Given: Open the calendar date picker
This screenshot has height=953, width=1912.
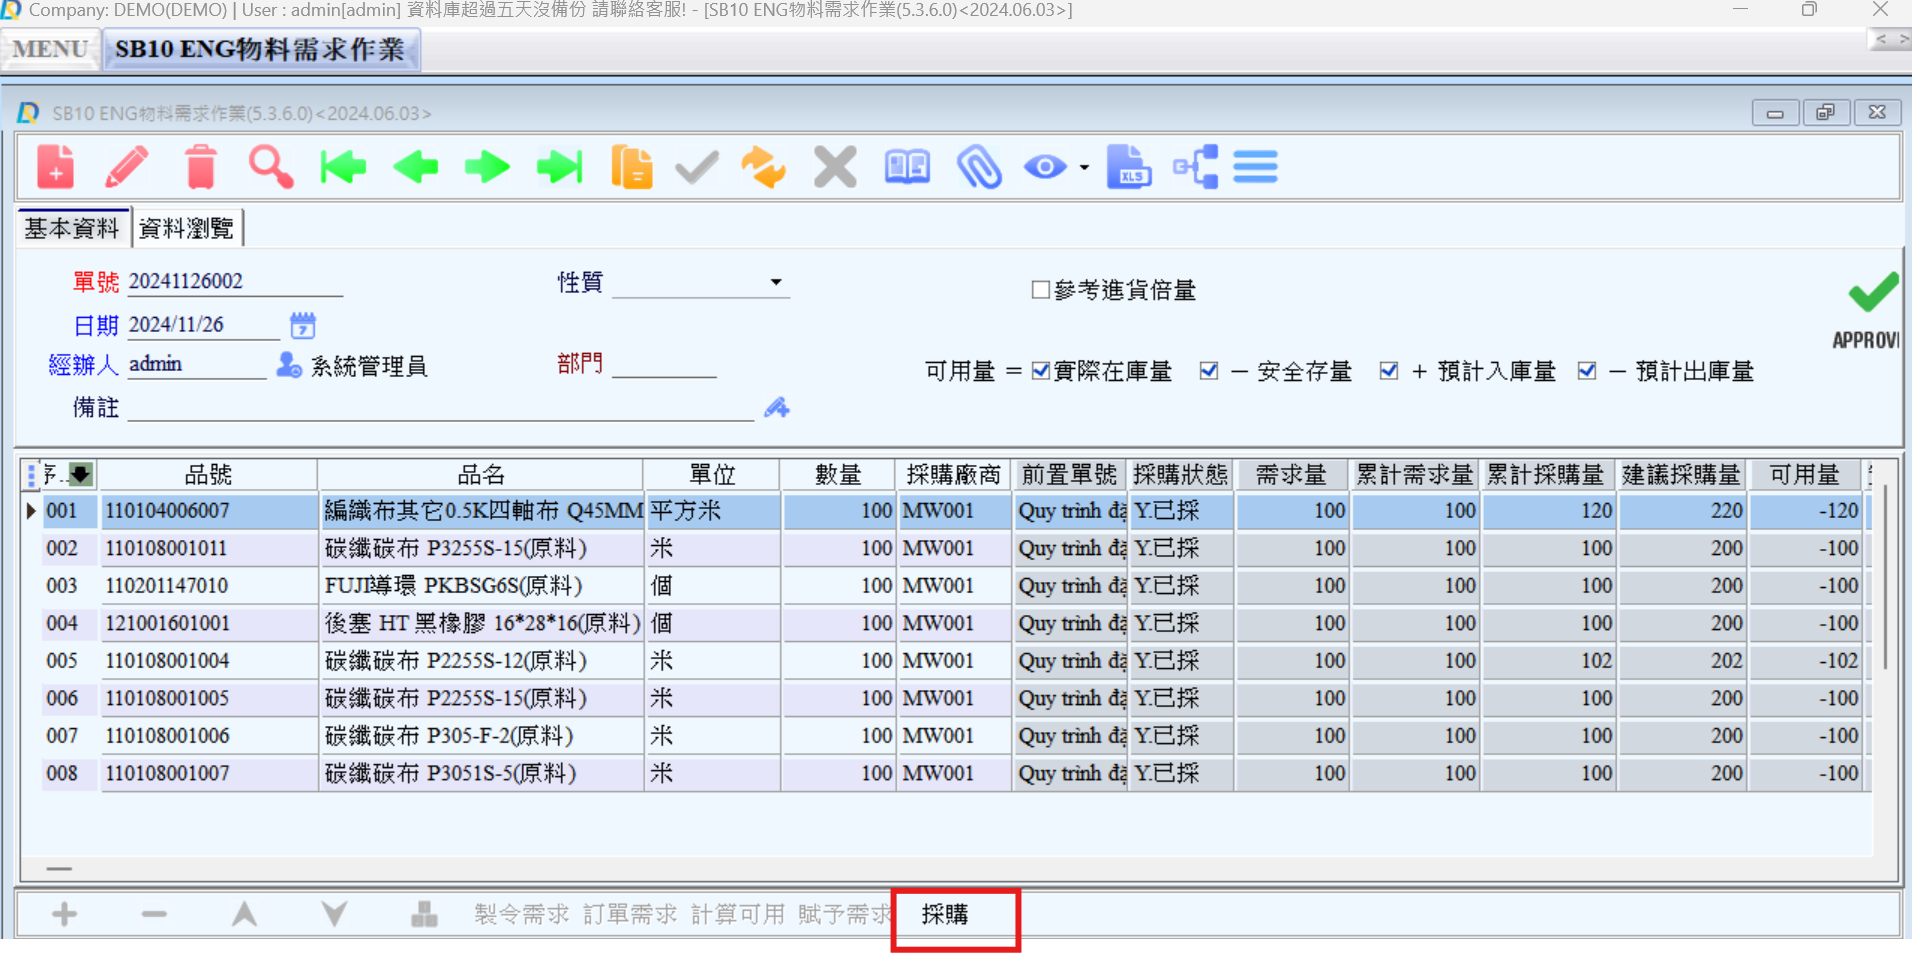Looking at the screenshot, I should pyautogui.click(x=302, y=325).
